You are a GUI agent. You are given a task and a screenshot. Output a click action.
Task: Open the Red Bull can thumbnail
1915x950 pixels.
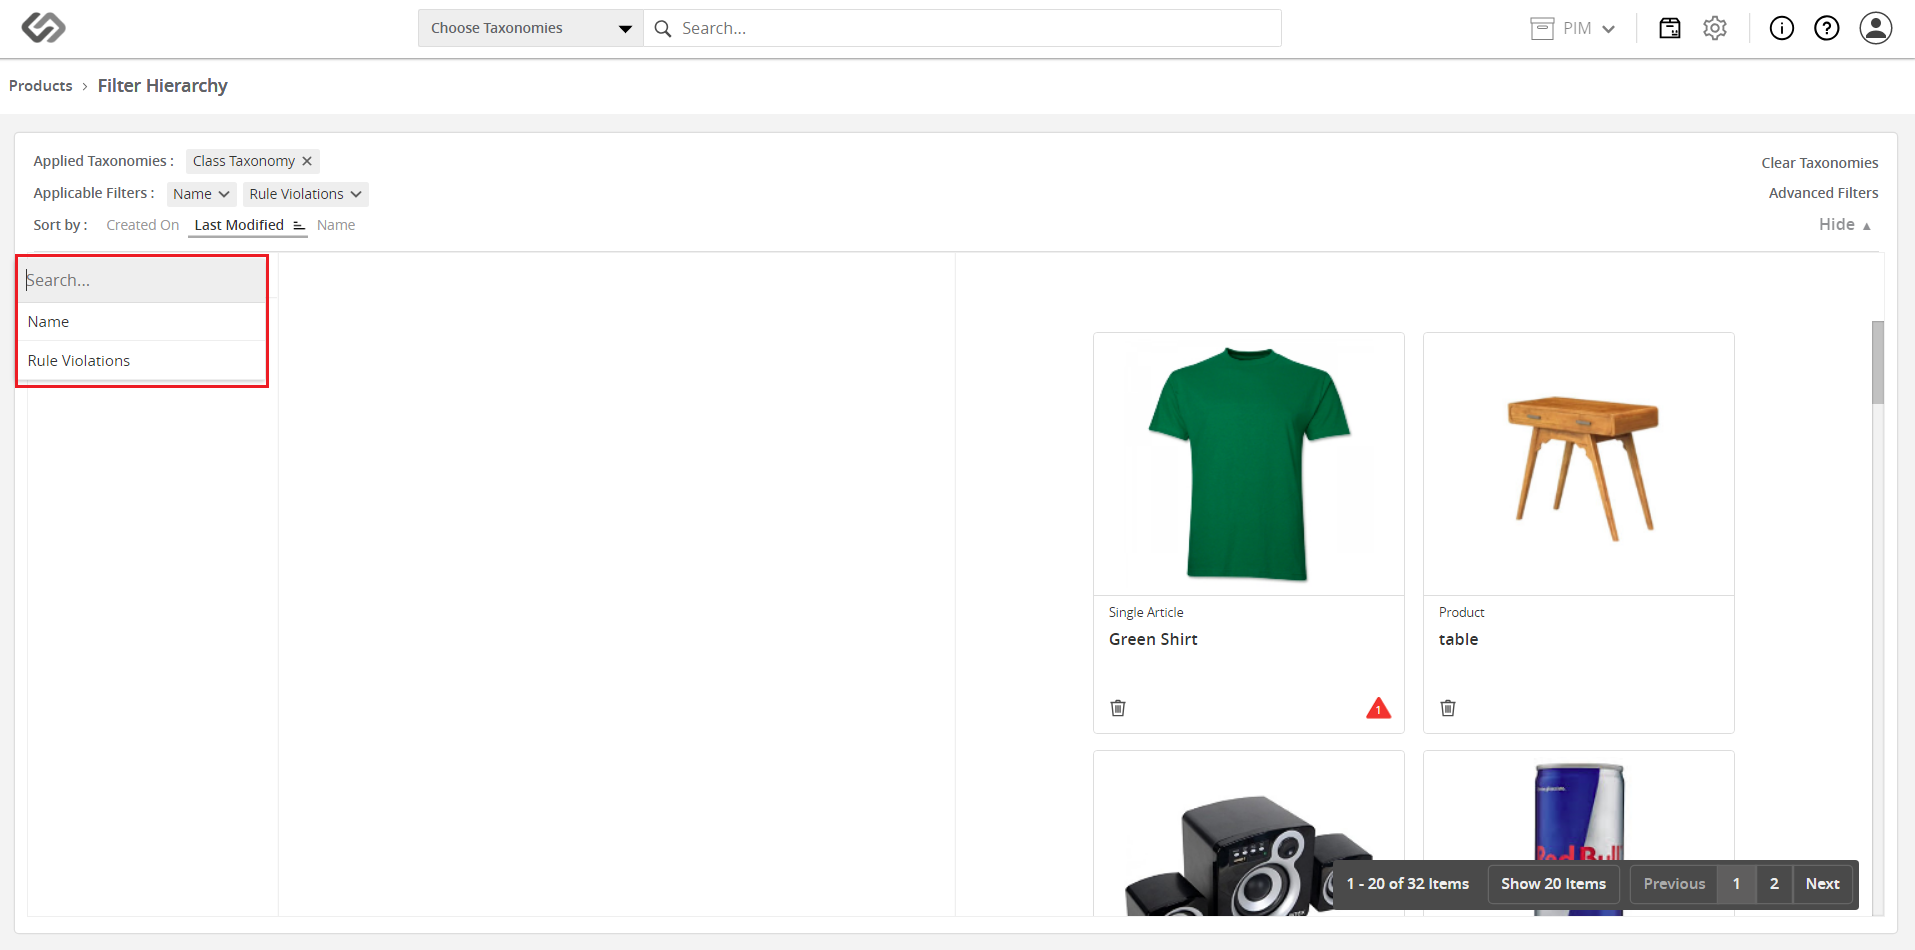pyautogui.click(x=1578, y=834)
